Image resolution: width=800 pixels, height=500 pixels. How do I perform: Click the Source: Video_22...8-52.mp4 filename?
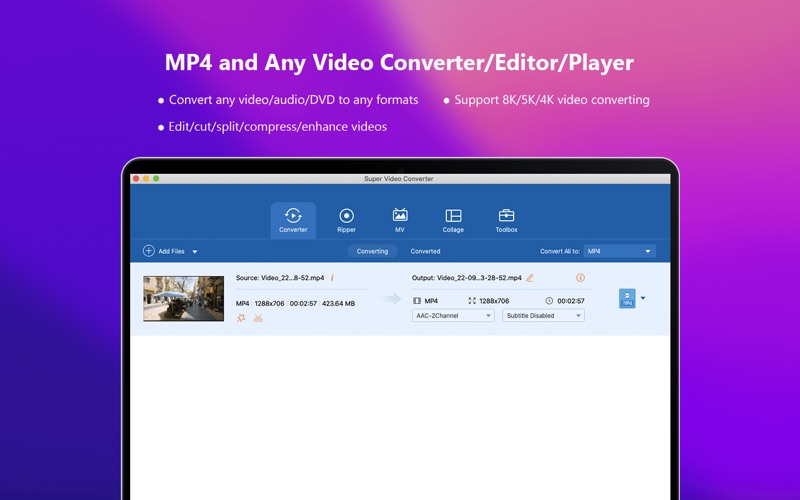[x=280, y=278]
